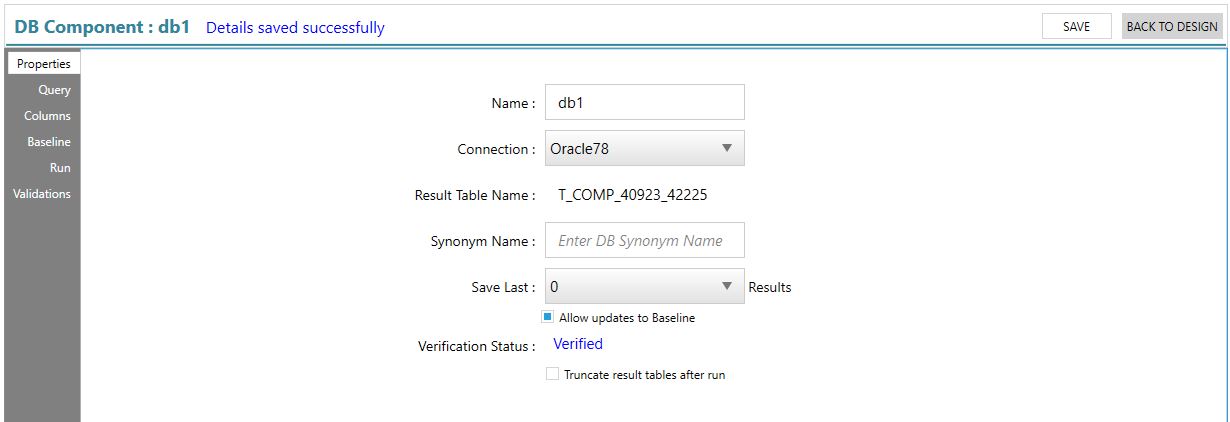Click BACK TO DESIGN button
The width and height of the screenshot is (1230, 422).
pyautogui.click(x=1172, y=27)
